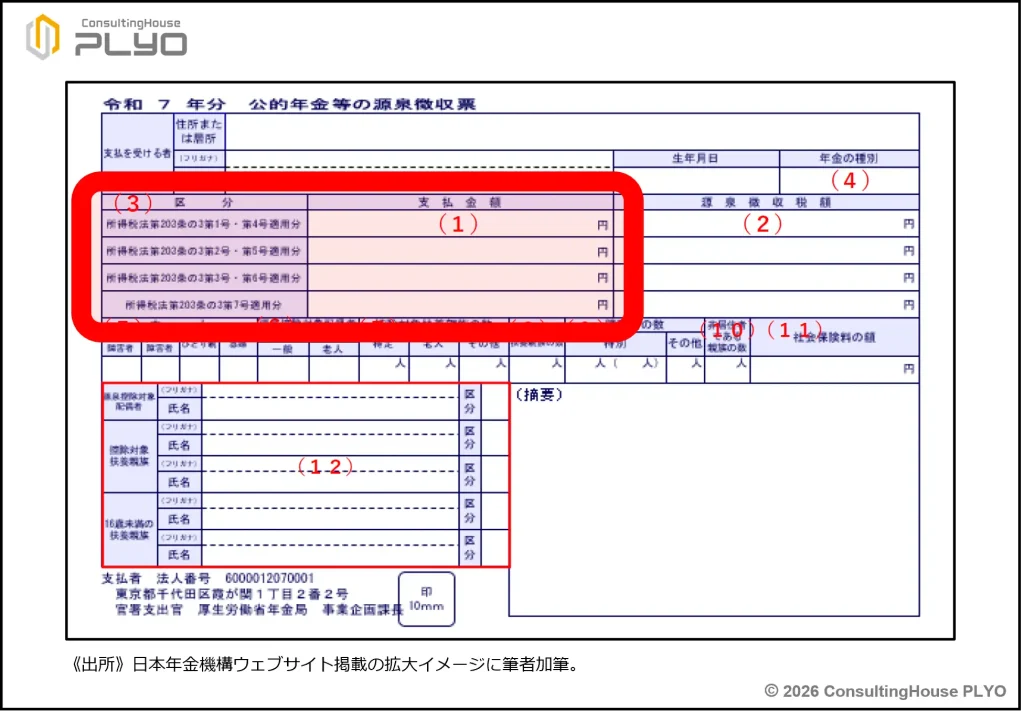
Task: Select the 第2号・第5号適用分 row label
Action: coord(204,251)
